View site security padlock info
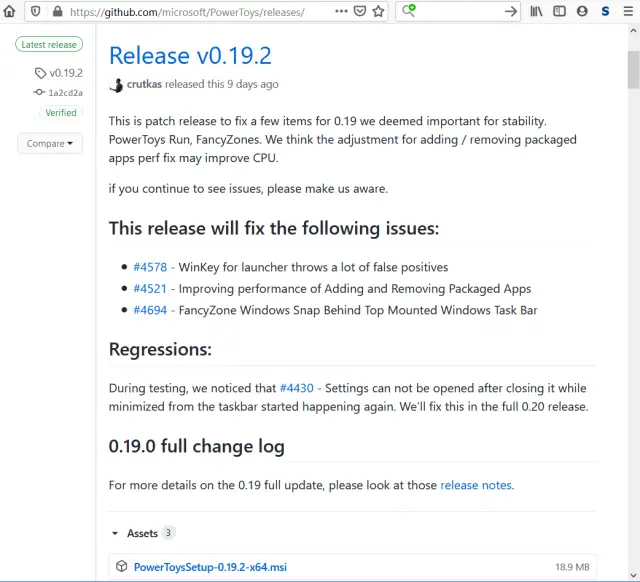This screenshot has height=582, width=640. pyautogui.click(x=58, y=11)
